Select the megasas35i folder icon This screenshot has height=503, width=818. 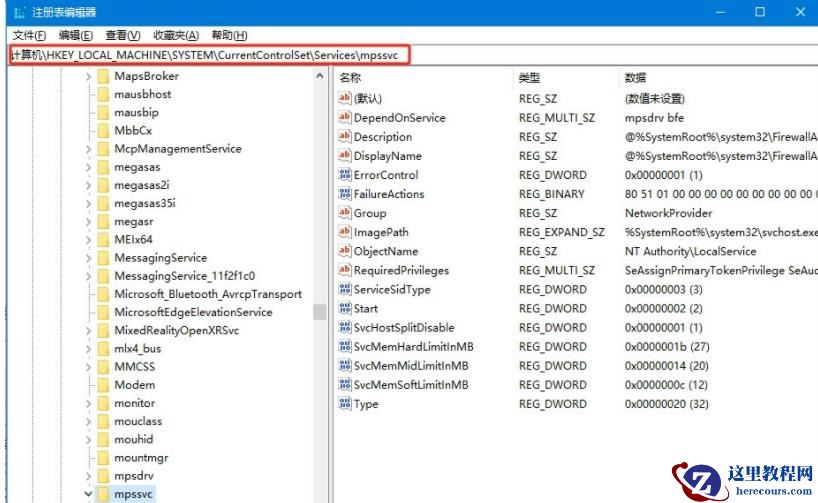pos(103,203)
